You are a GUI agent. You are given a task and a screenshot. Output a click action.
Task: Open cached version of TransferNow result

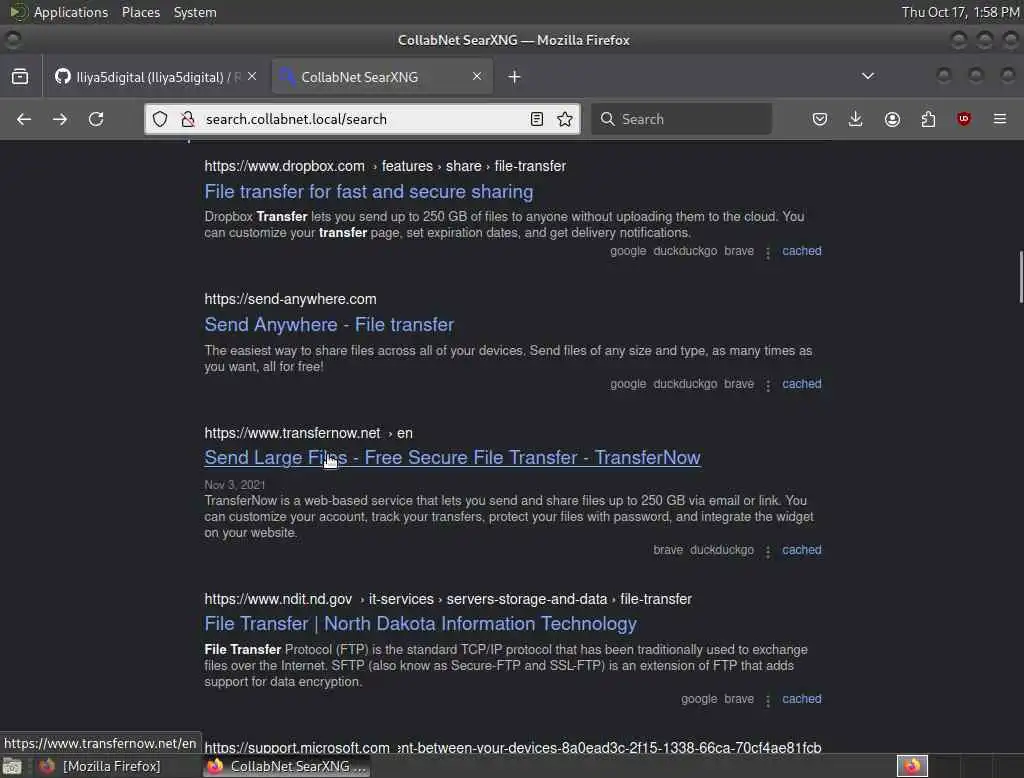802,550
